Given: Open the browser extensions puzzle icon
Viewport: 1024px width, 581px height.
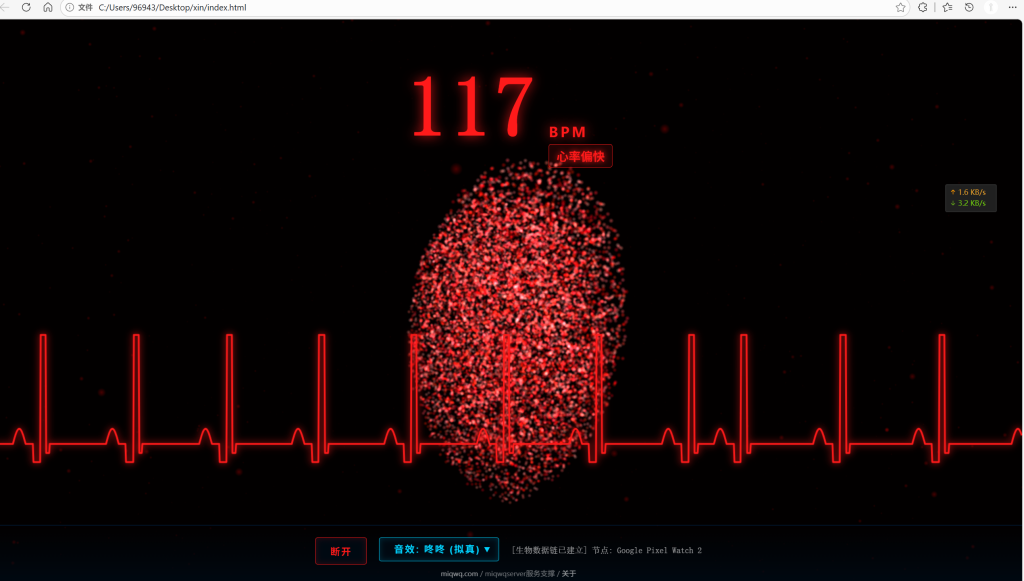Looking at the screenshot, I should pyautogui.click(x=923, y=7).
